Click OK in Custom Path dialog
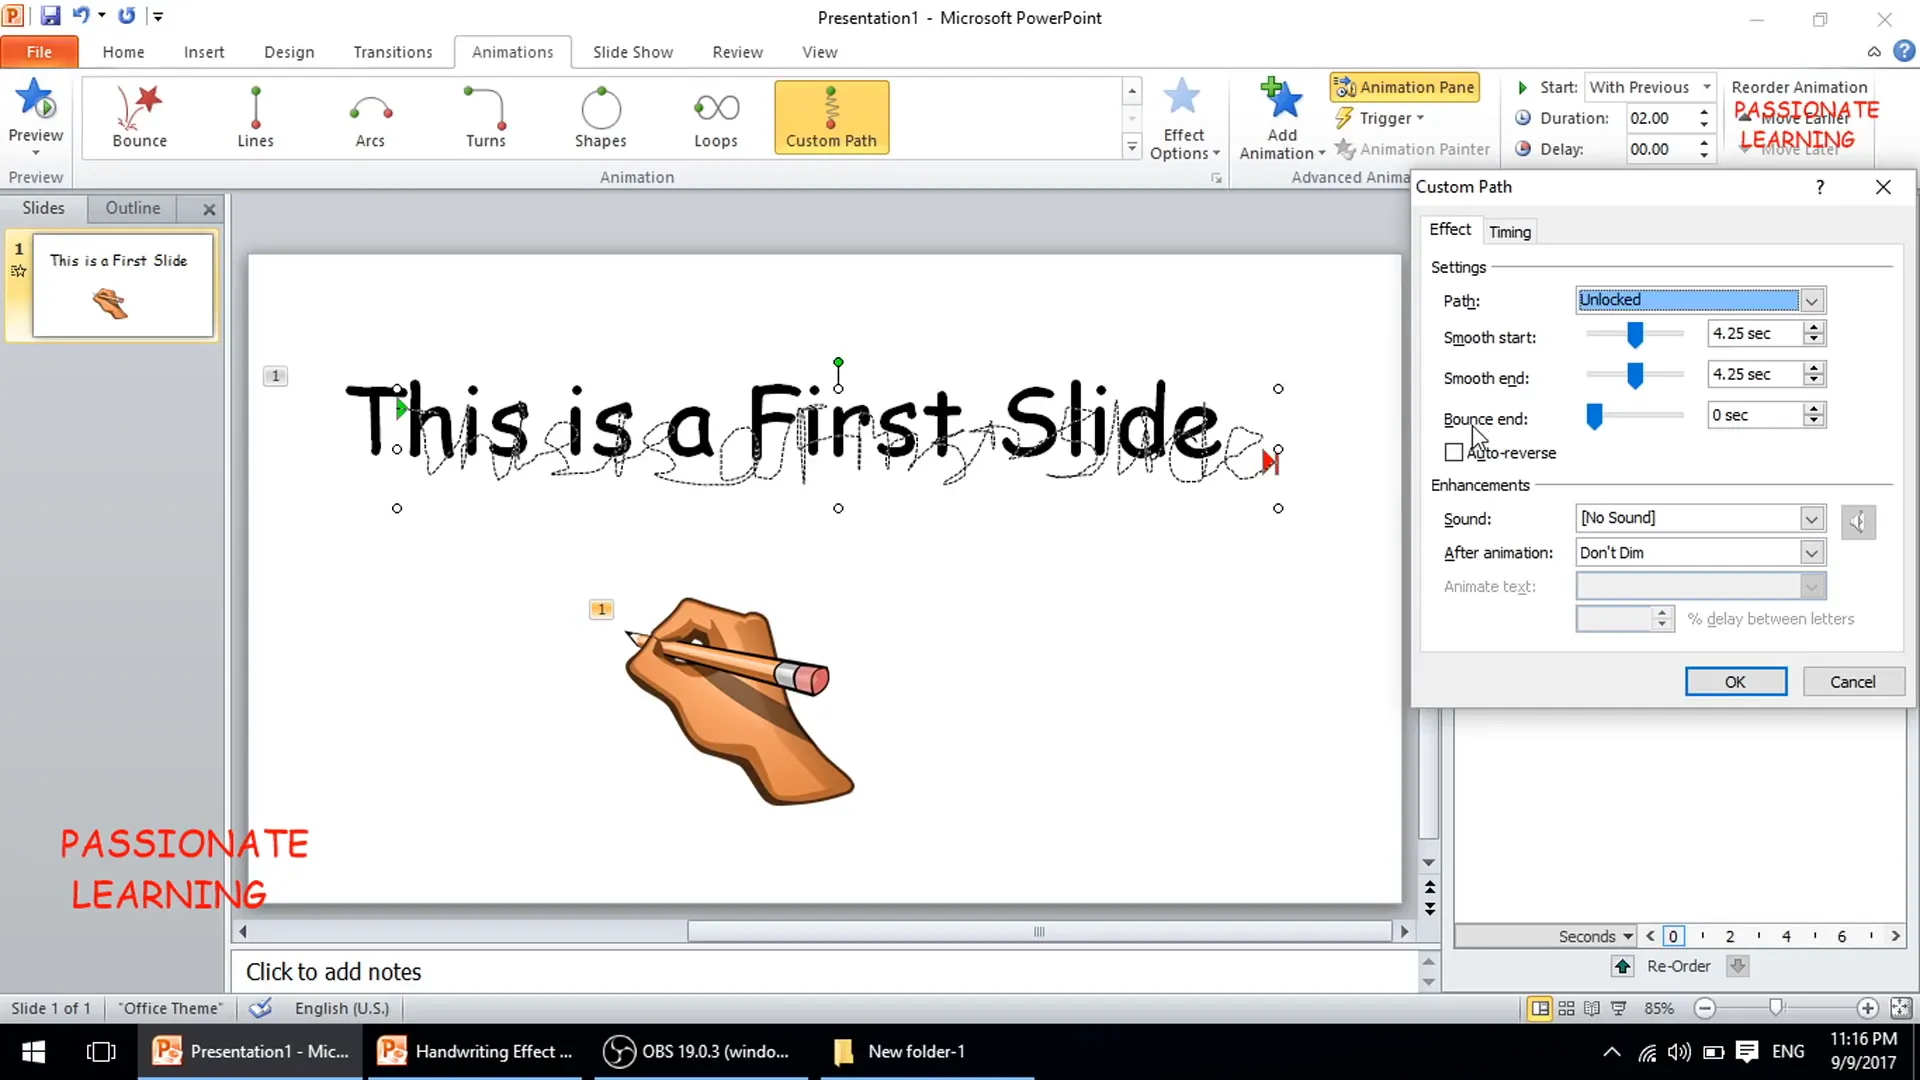This screenshot has width=1920, height=1080. (1736, 682)
